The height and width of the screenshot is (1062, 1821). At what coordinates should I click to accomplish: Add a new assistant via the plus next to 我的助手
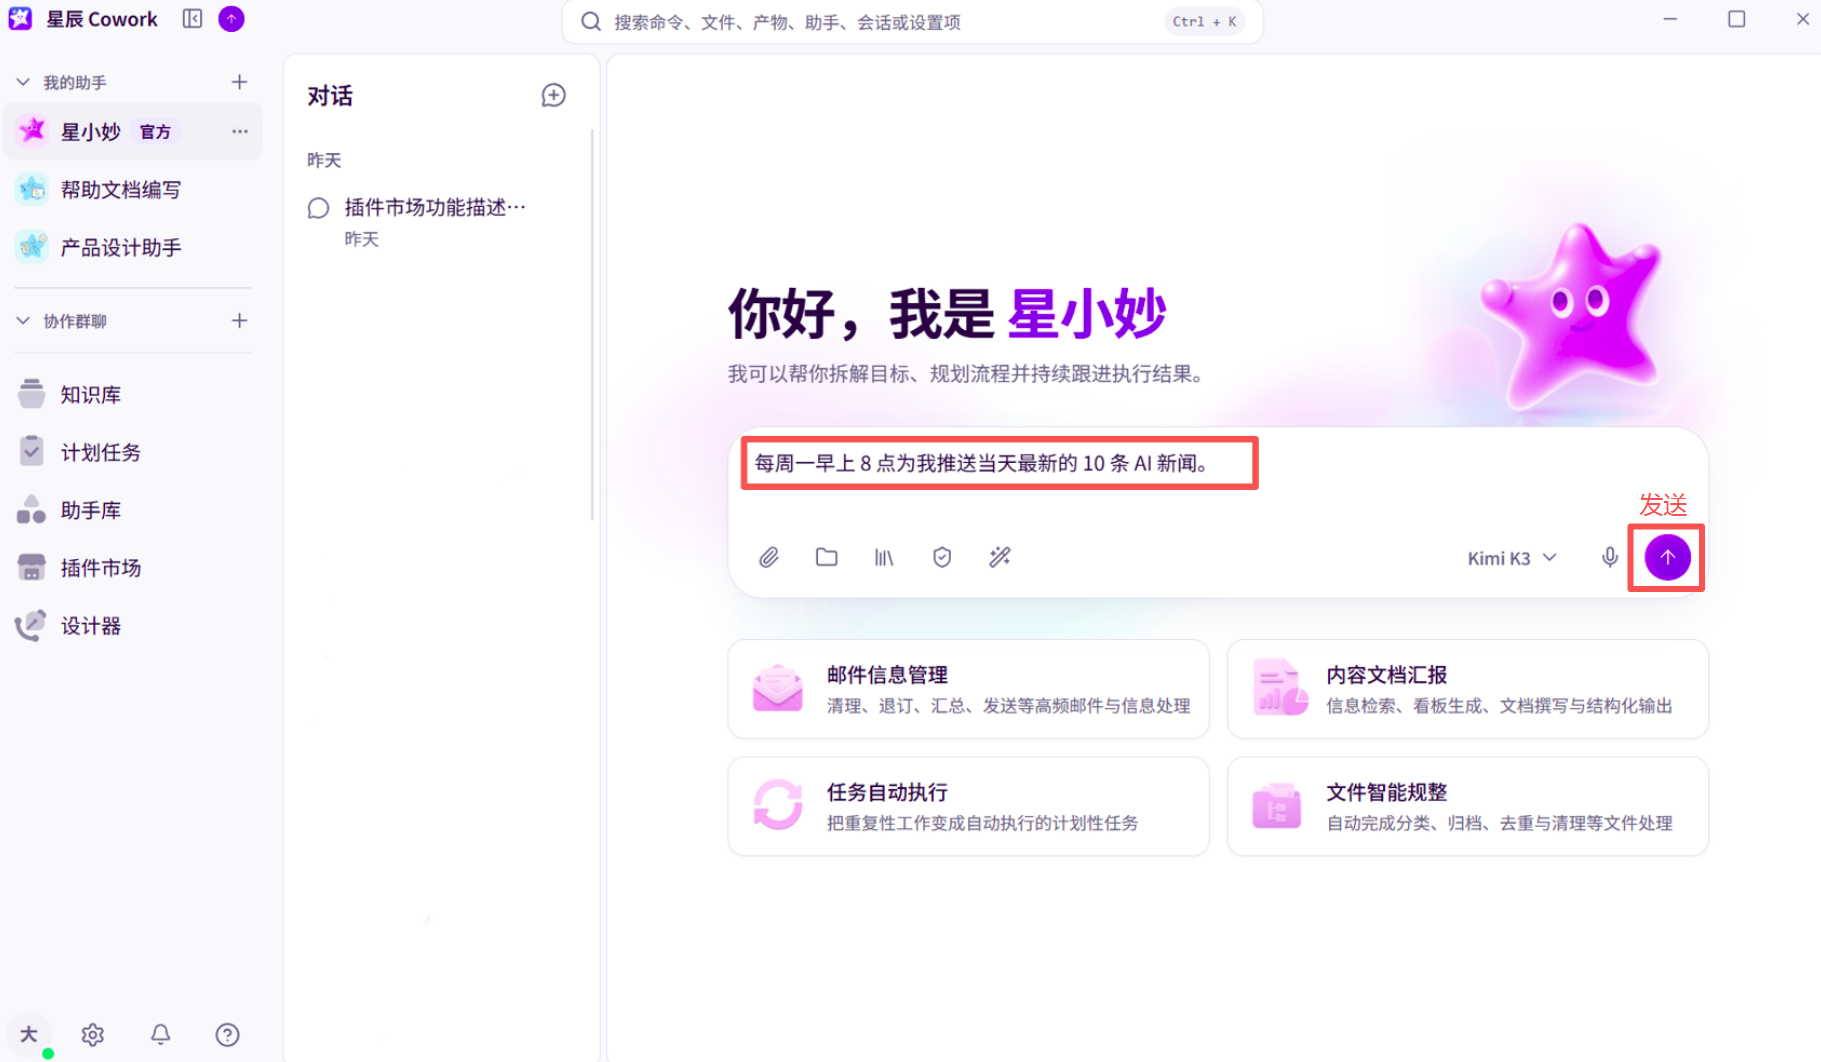tap(239, 82)
